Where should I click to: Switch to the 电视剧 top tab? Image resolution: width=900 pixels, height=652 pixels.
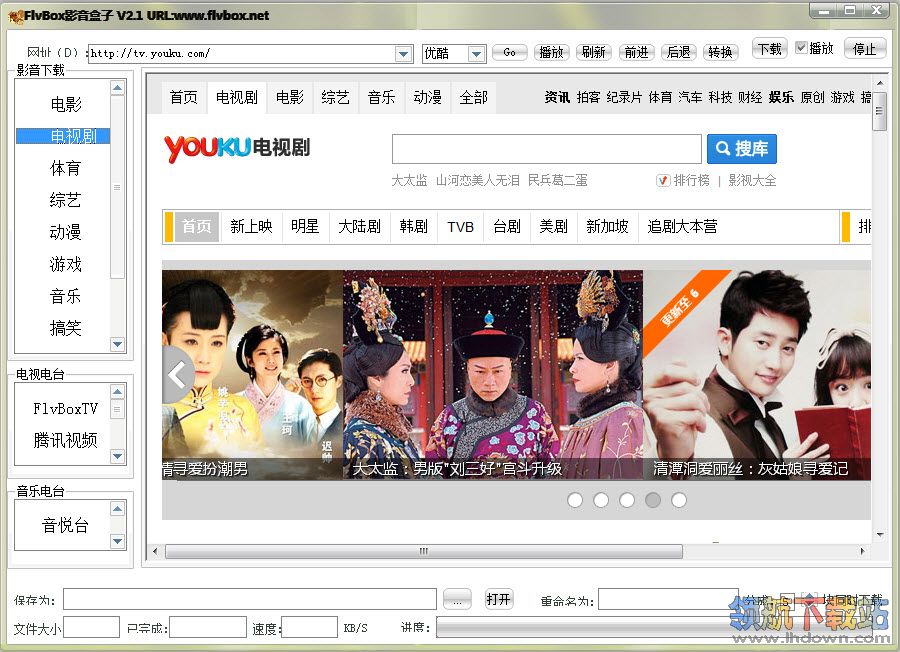click(236, 98)
